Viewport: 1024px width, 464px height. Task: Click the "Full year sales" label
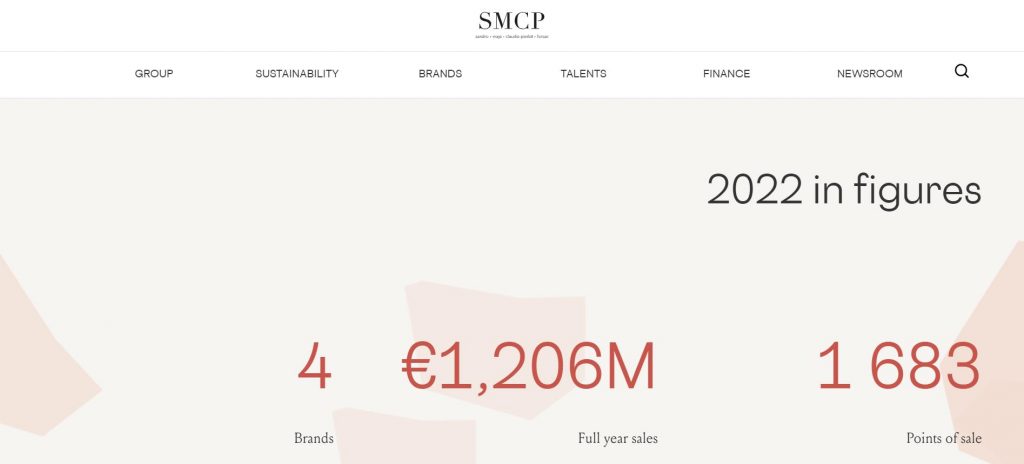tap(617, 438)
